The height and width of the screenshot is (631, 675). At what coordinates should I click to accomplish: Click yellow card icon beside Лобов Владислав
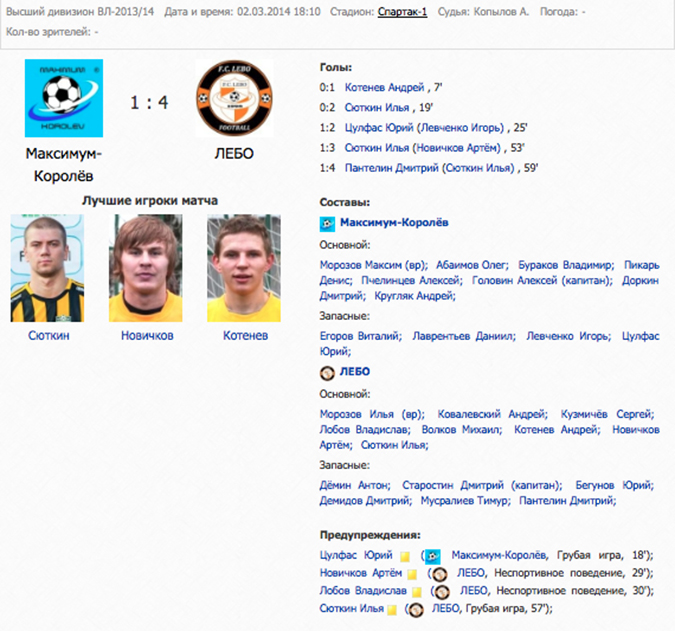[x=417, y=592]
